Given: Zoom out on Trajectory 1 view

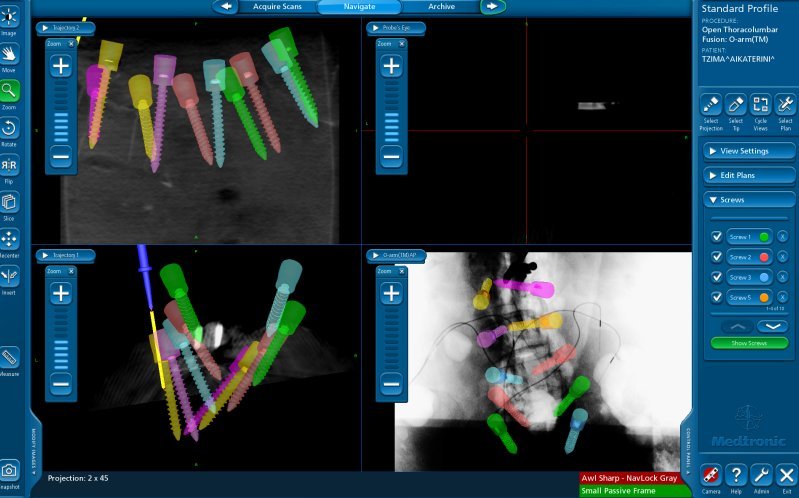Looking at the screenshot, I should tap(61, 384).
